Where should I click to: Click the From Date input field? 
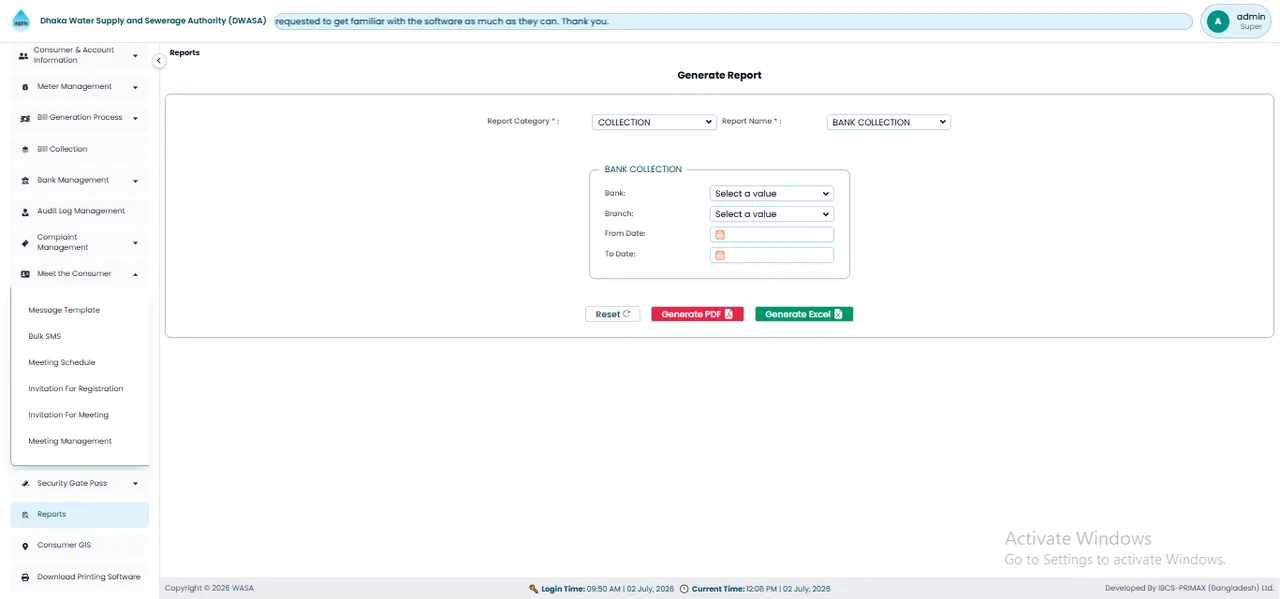click(x=772, y=235)
